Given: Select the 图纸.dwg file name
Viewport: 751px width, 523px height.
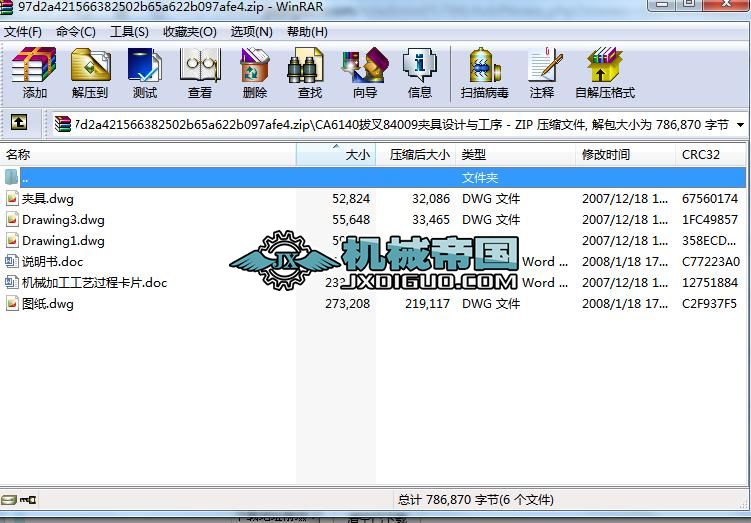Looking at the screenshot, I should tap(48, 304).
